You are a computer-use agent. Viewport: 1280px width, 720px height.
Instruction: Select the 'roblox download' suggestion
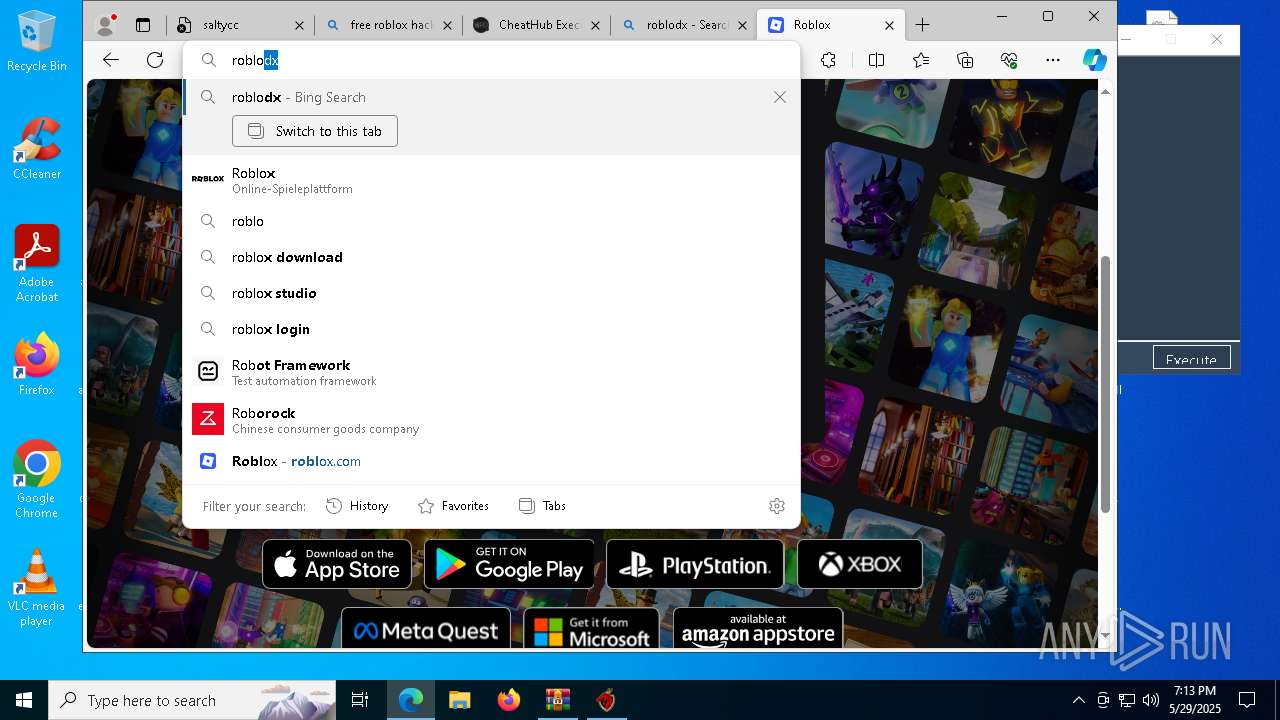(x=491, y=257)
